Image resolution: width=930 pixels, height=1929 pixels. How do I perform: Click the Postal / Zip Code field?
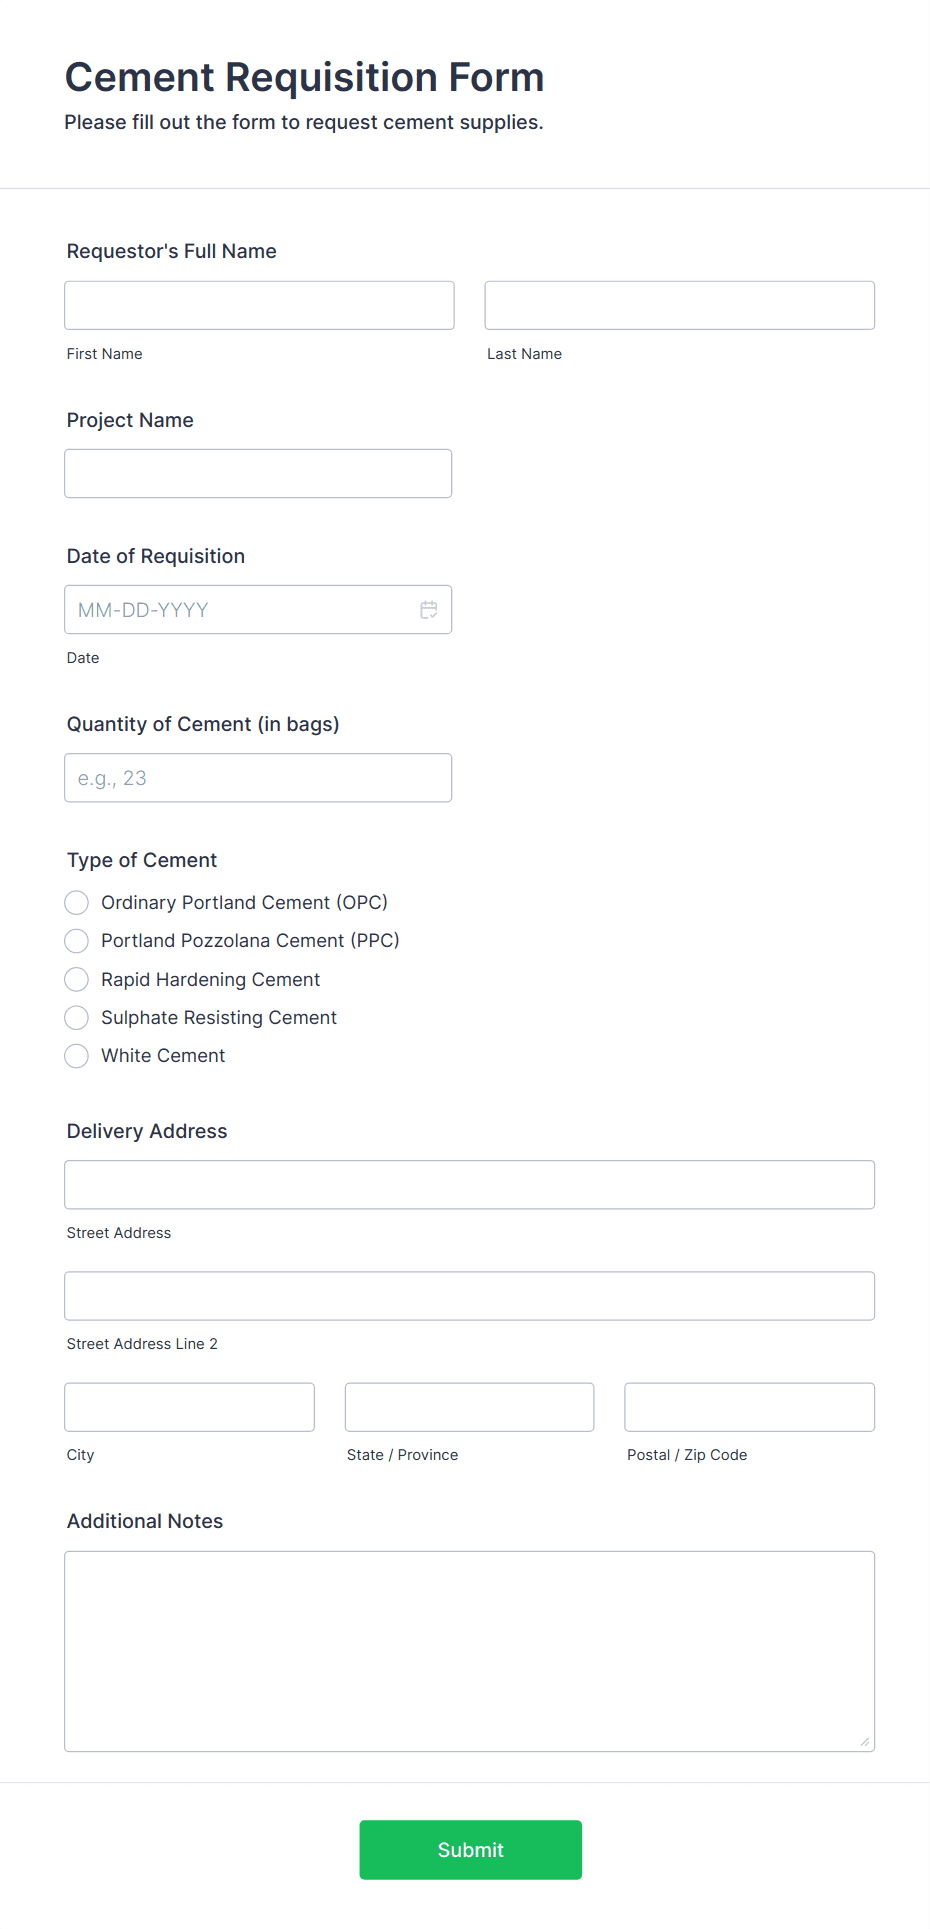click(749, 1407)
